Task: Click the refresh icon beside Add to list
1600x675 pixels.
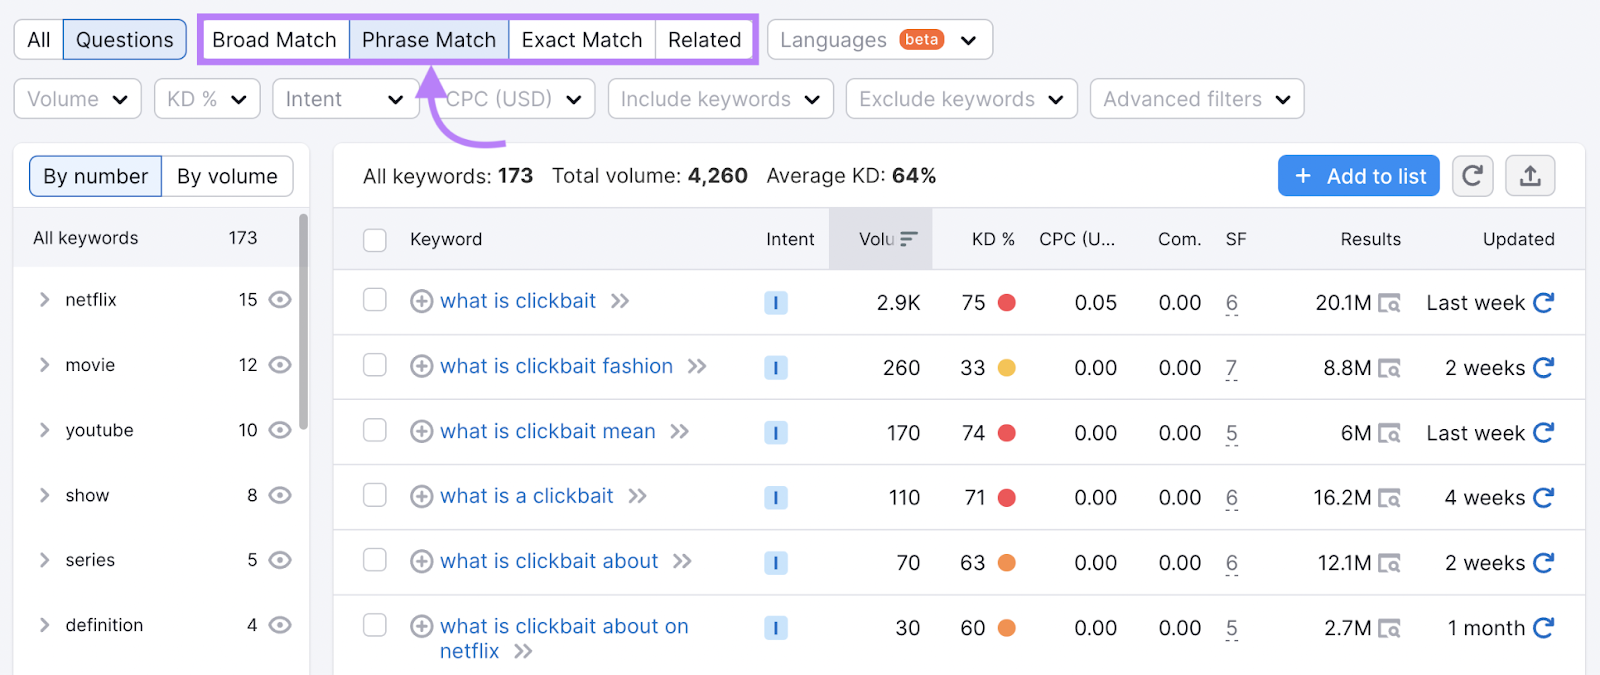Action: point(1472,176)
